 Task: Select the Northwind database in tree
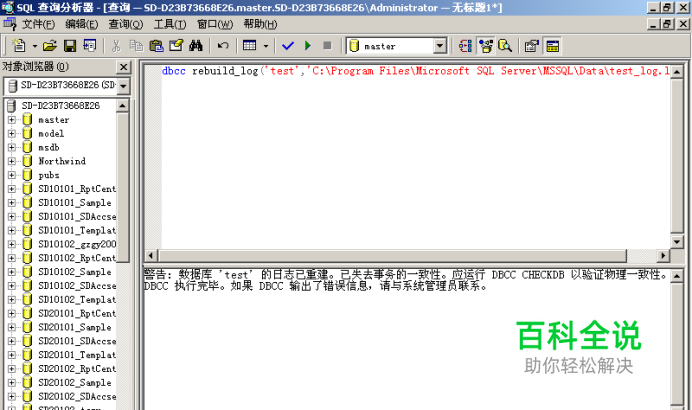point(62,161)
